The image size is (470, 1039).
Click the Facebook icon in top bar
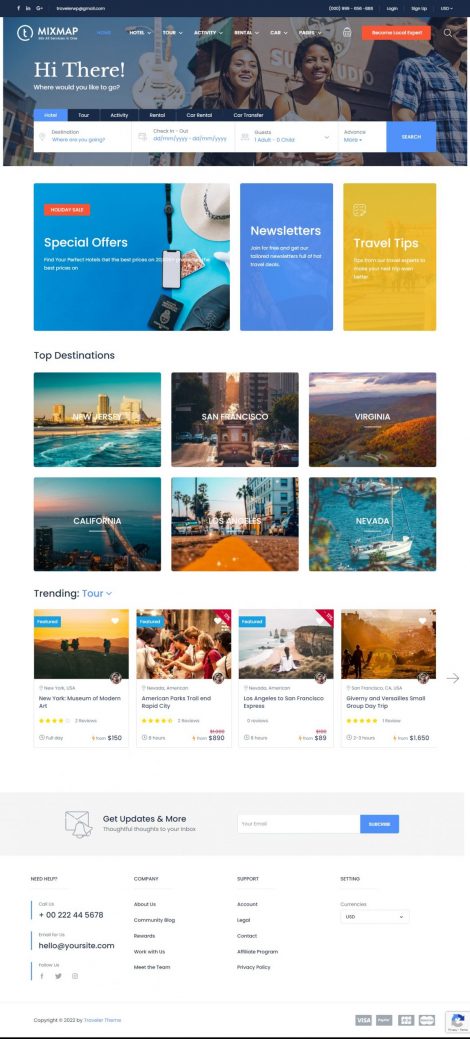click(18, 9)
